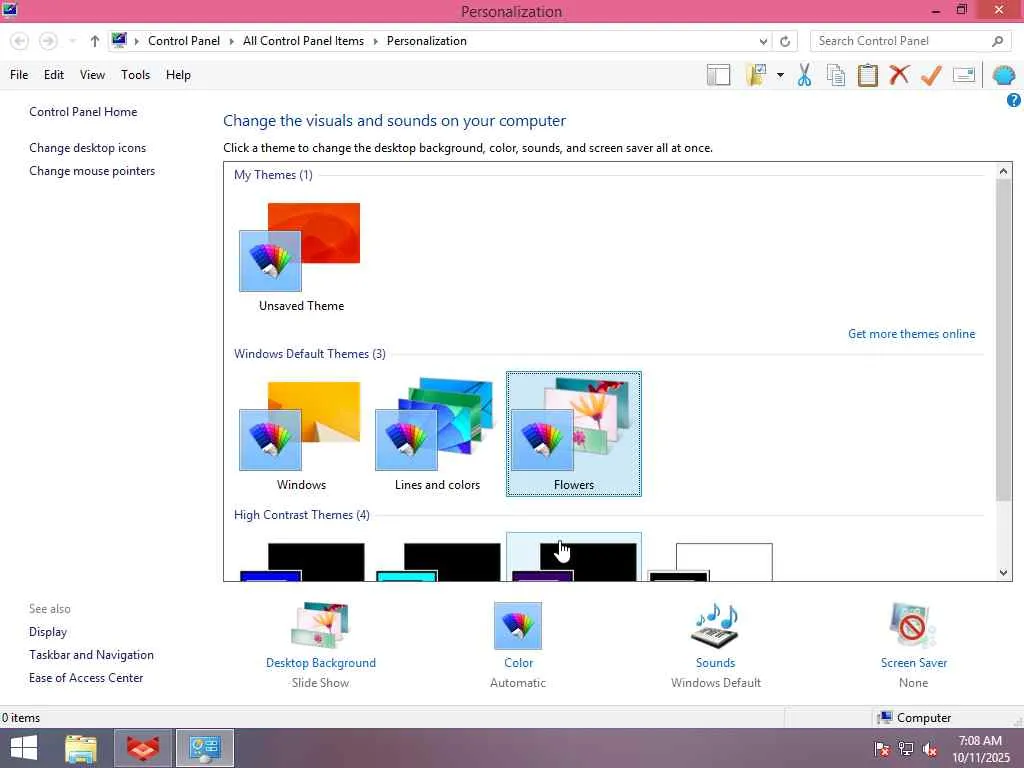This screenshot has height=768, width=1024.
Task: Open File Explorer from taskbar
Action: click(x=81, y=748)
